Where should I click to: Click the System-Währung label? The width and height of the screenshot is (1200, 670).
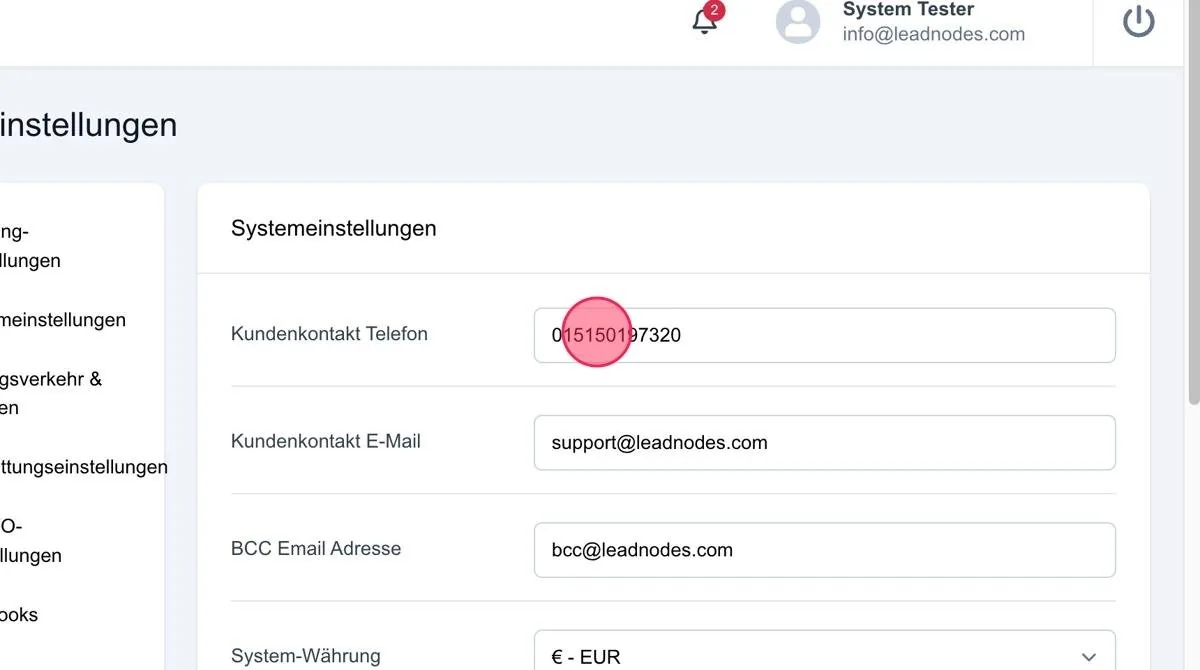(306, 656)
